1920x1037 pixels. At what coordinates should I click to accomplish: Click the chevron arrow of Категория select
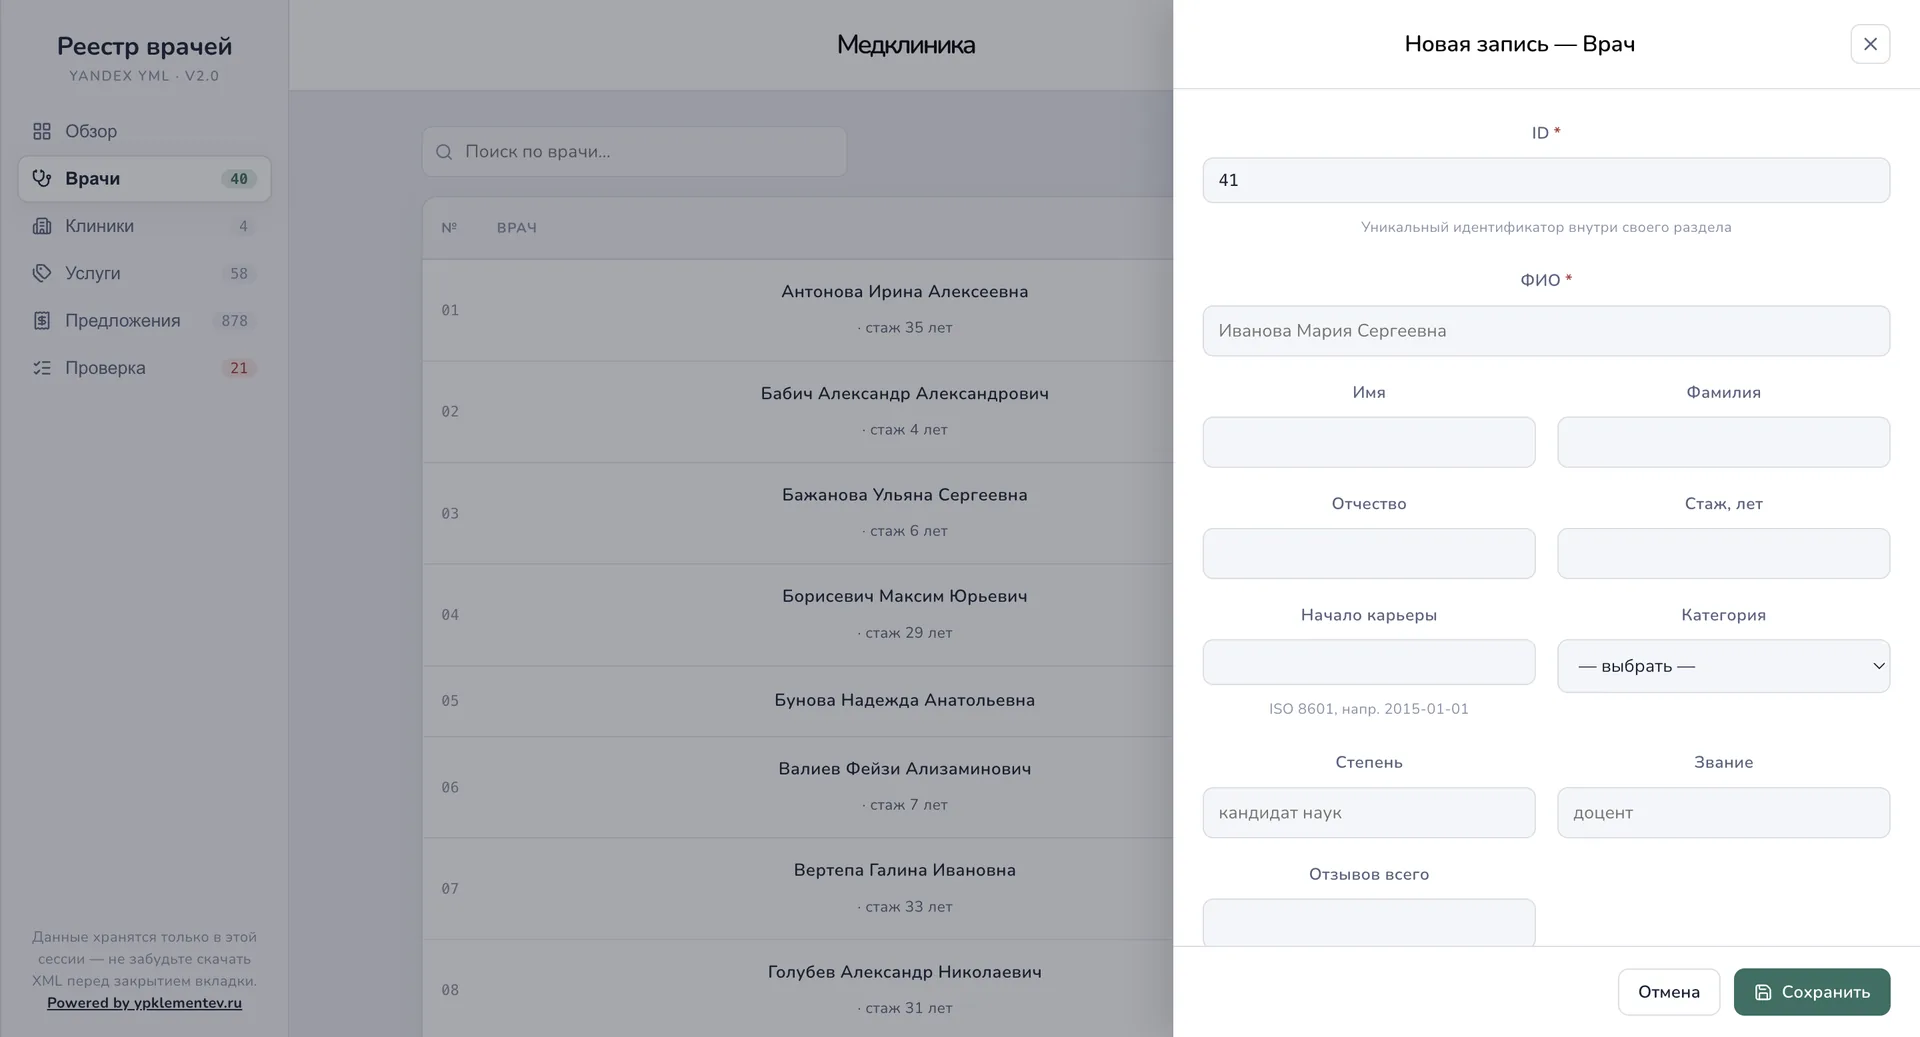click(1878, 666)
